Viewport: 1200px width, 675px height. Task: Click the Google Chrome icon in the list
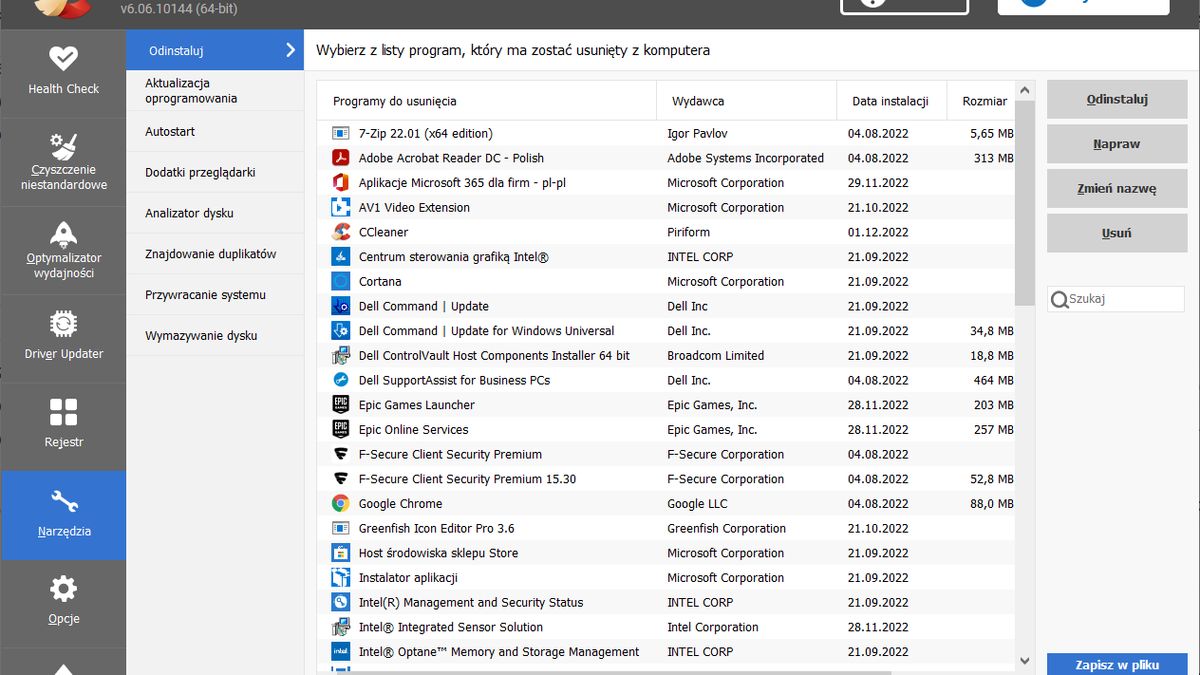coord(340,503)
